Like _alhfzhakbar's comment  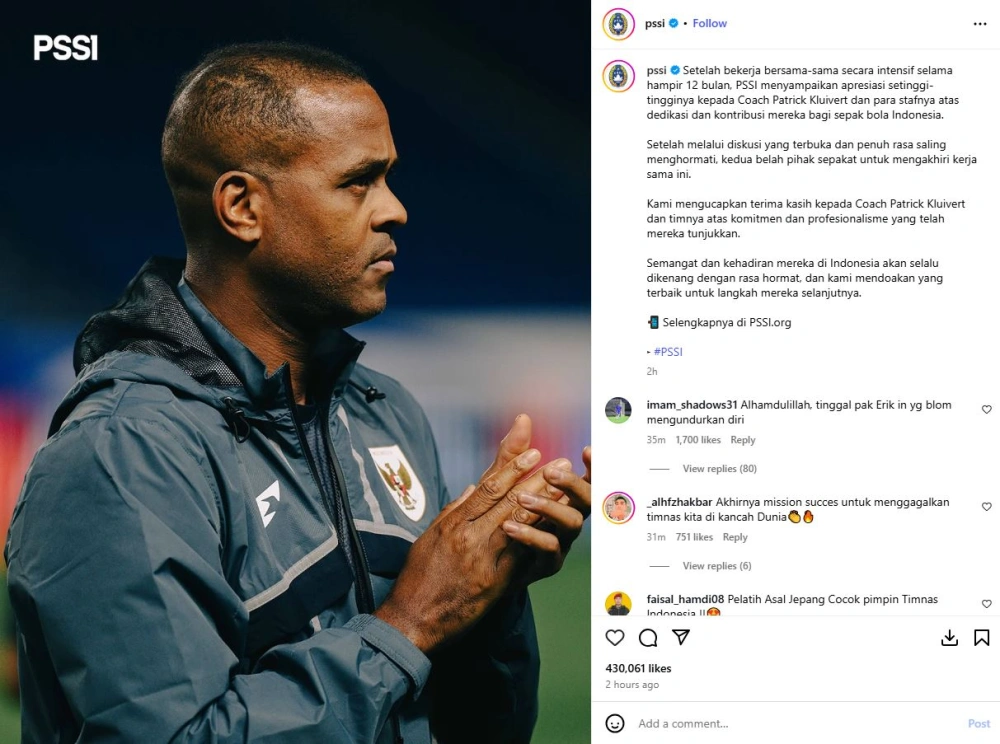(x=987, y=506)
